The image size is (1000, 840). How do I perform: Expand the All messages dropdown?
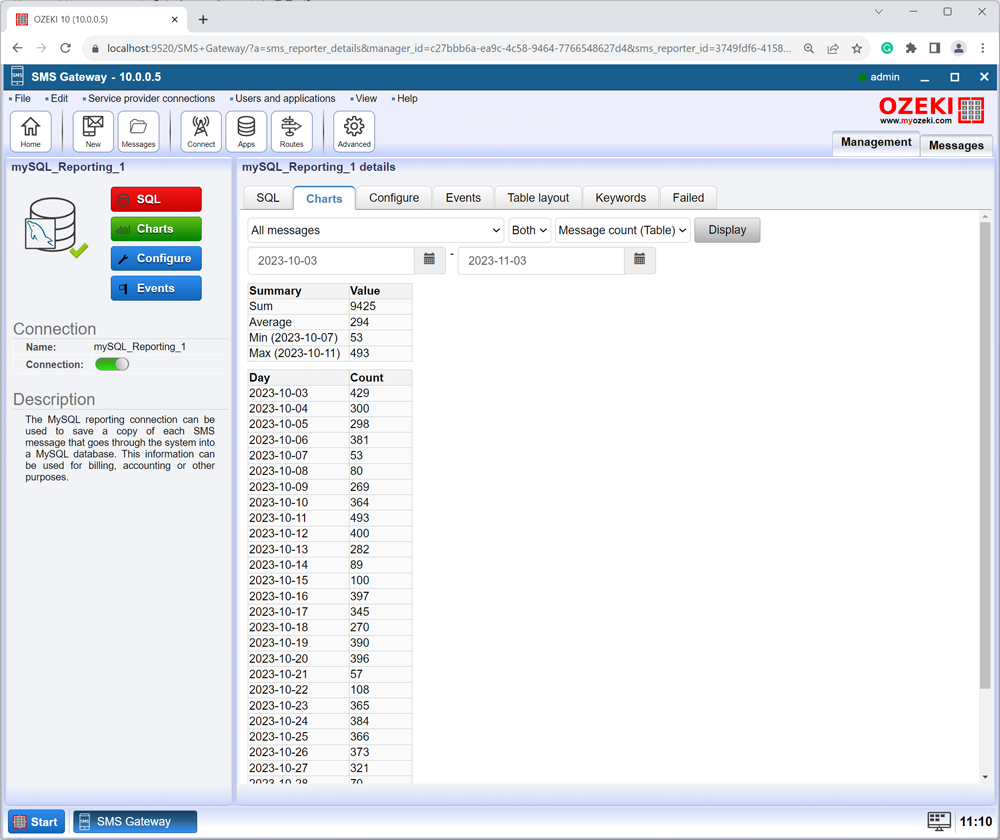coord(376,230)
